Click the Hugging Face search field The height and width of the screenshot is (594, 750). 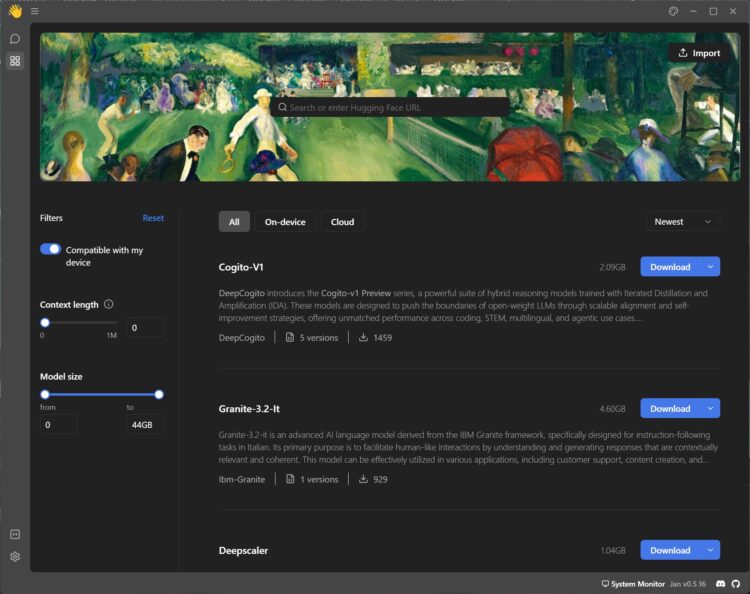pos(390,107)
